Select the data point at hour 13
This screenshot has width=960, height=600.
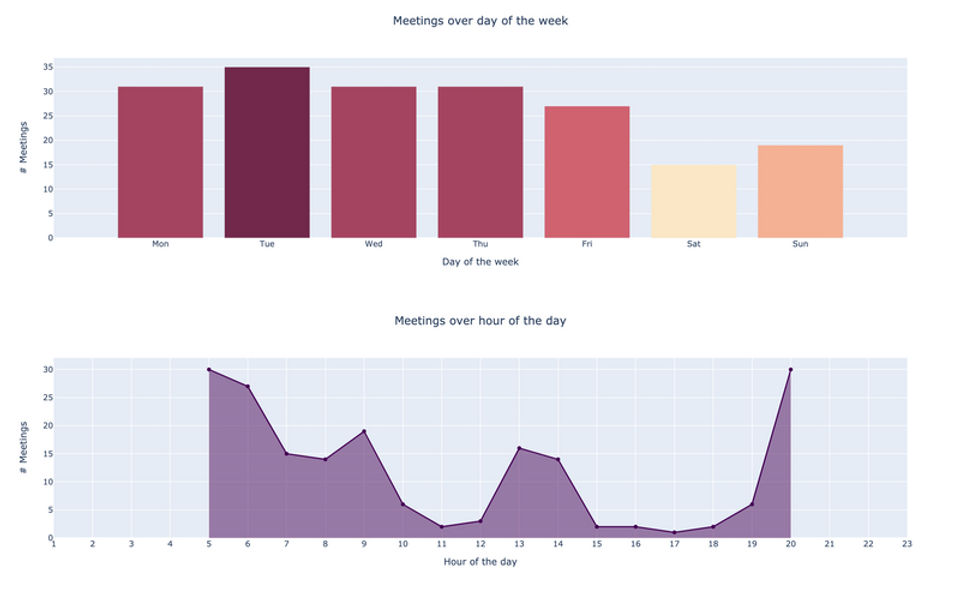[x=519, y=448]
